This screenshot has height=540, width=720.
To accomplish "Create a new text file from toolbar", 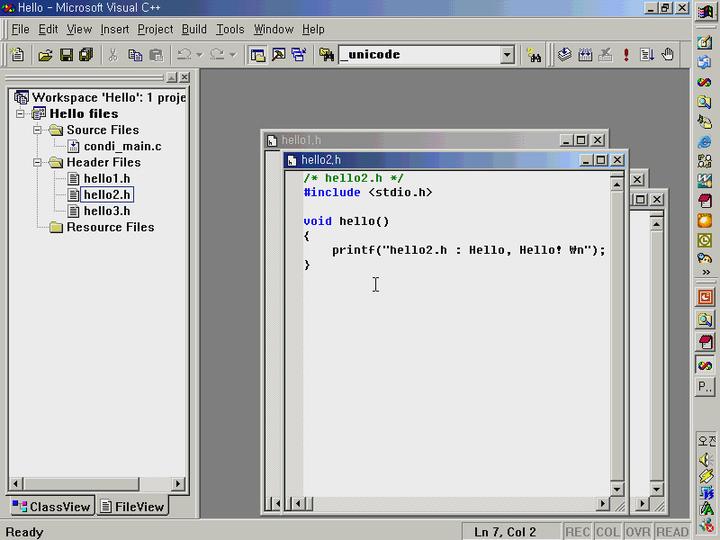I will (x=17, y=55).
